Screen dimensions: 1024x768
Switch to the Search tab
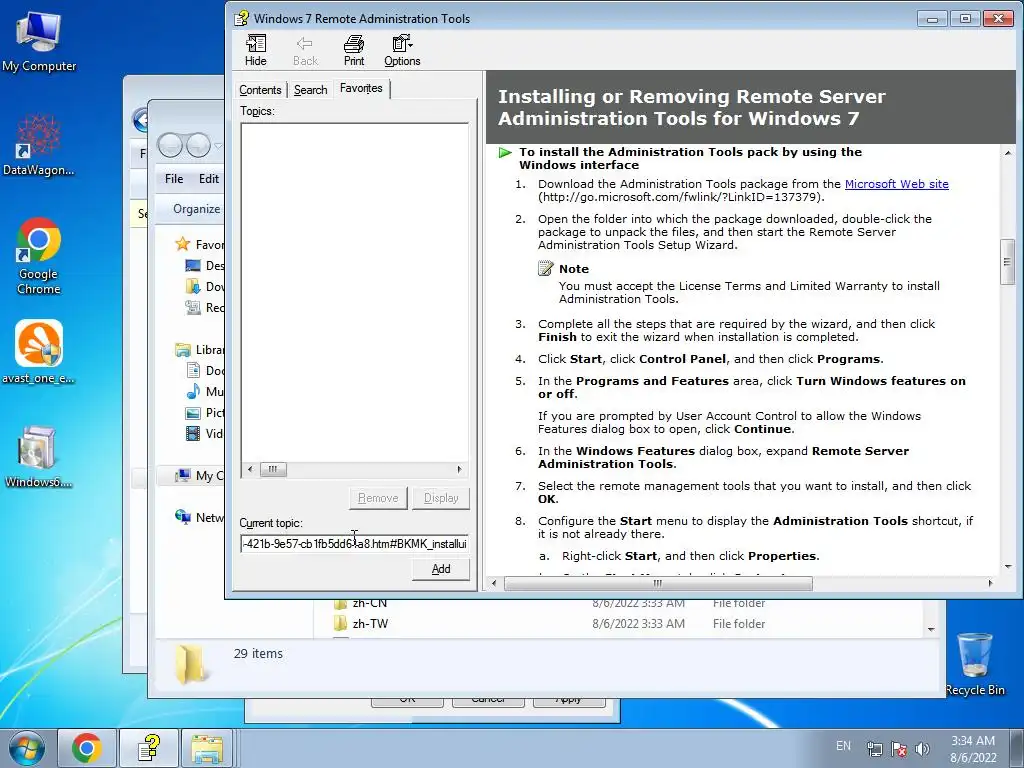pos(310,90)
